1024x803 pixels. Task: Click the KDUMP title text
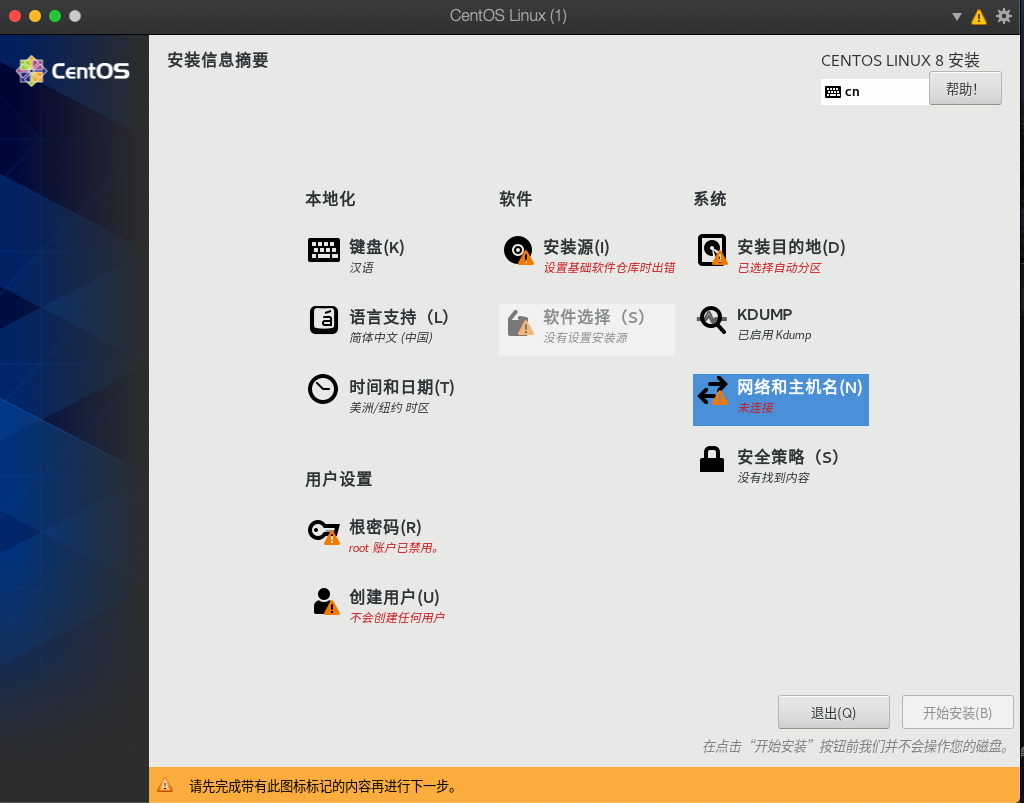coord(764,315)
